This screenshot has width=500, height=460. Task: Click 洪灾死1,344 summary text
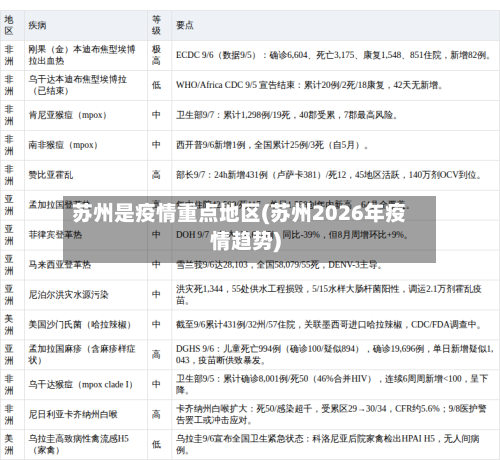tap(329, 295)
